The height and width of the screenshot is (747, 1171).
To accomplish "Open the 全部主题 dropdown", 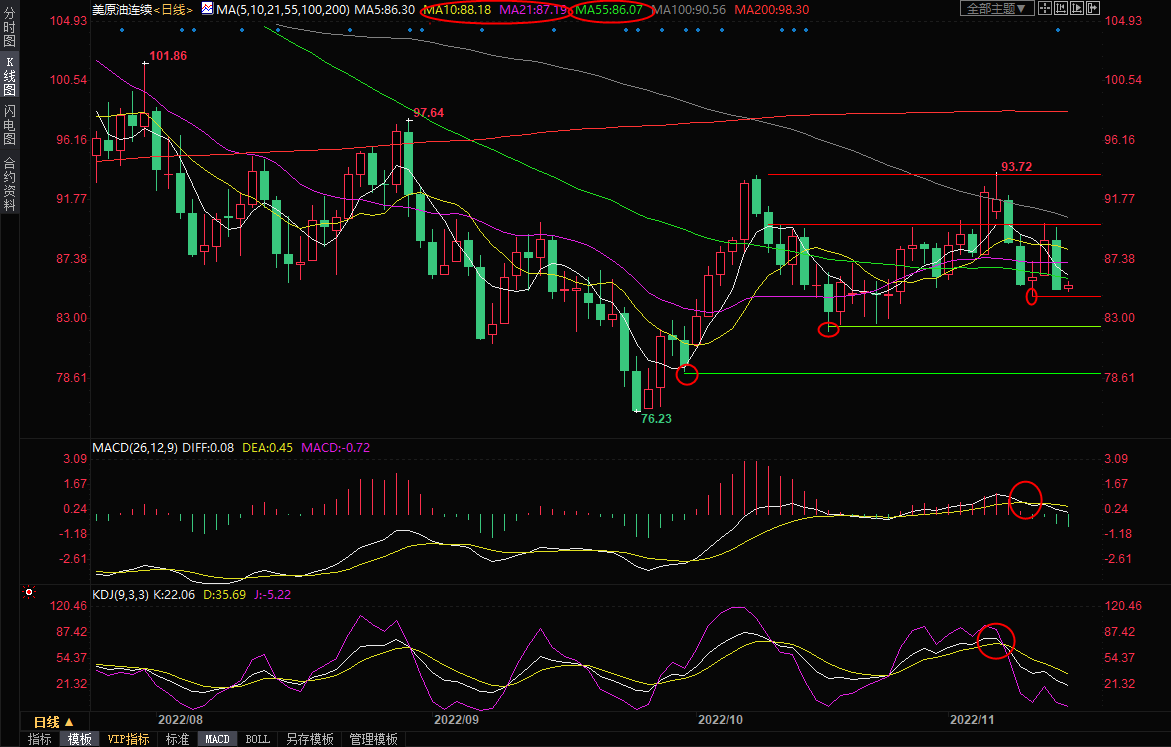I will [995, 8].
